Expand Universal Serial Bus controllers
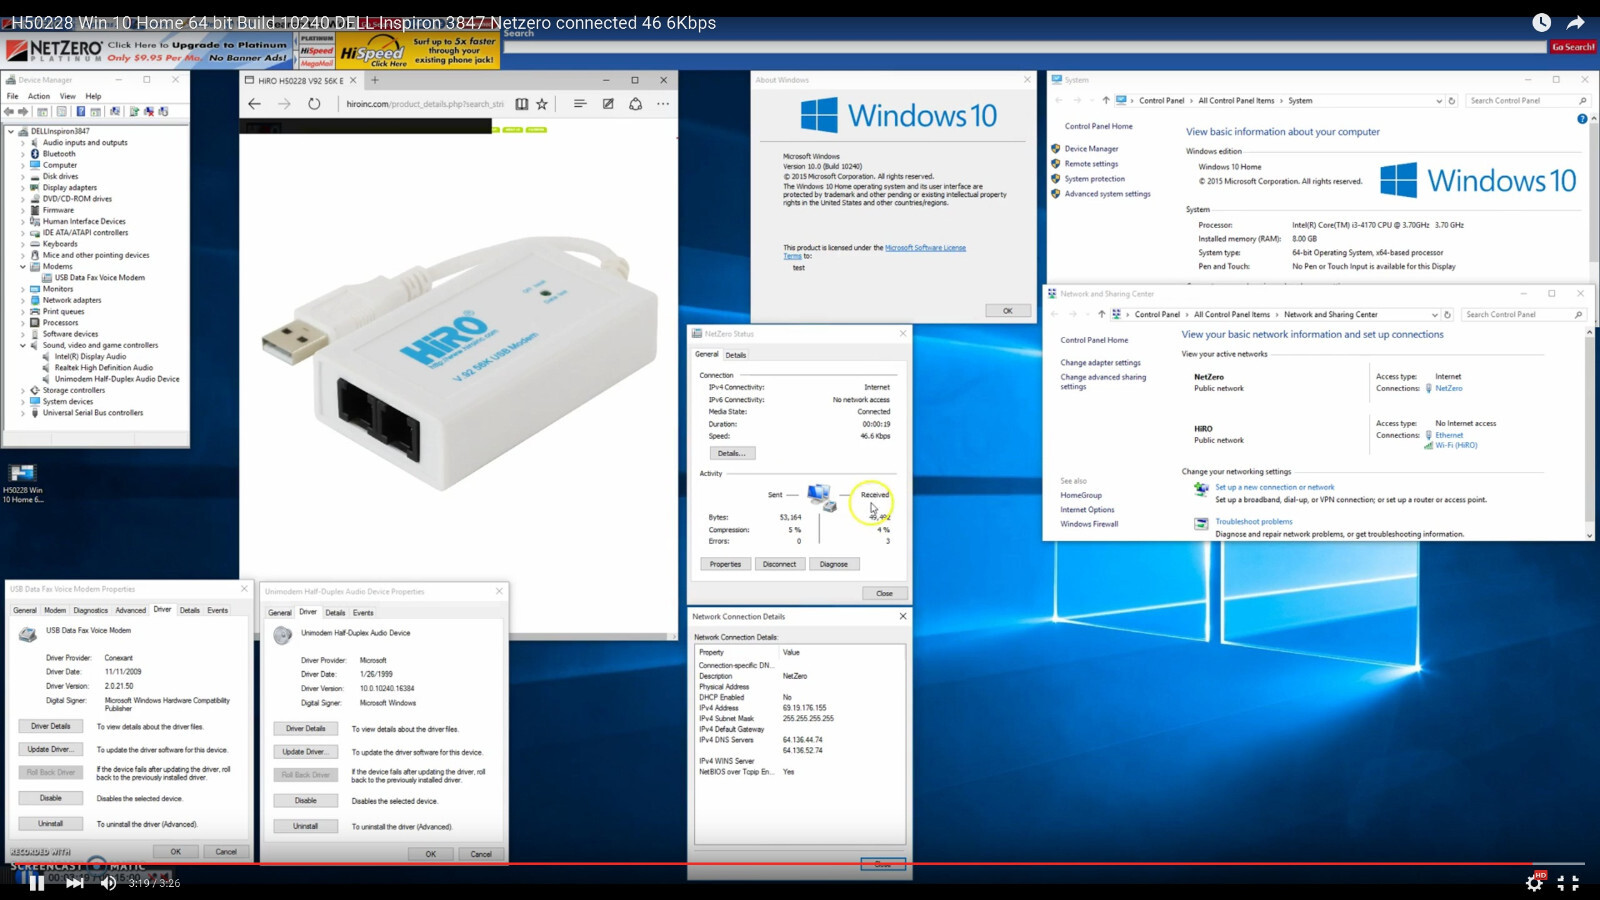The width and height of the screenshot is (1600, 900). (23, 412)
